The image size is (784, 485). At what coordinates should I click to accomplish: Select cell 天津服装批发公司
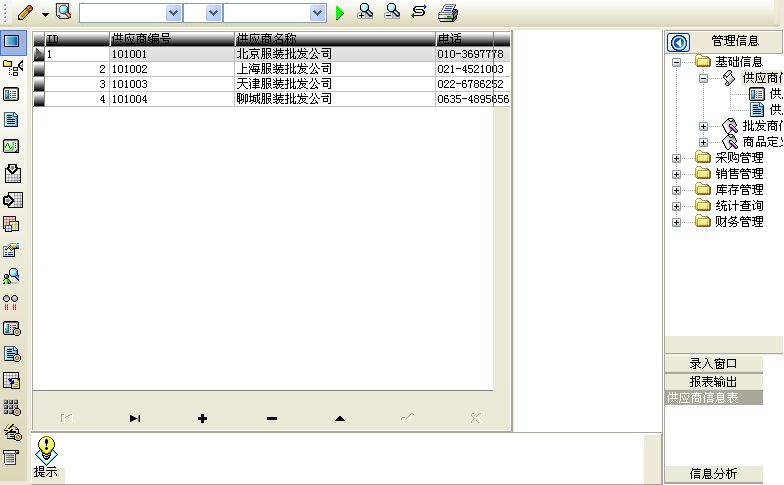335,84
